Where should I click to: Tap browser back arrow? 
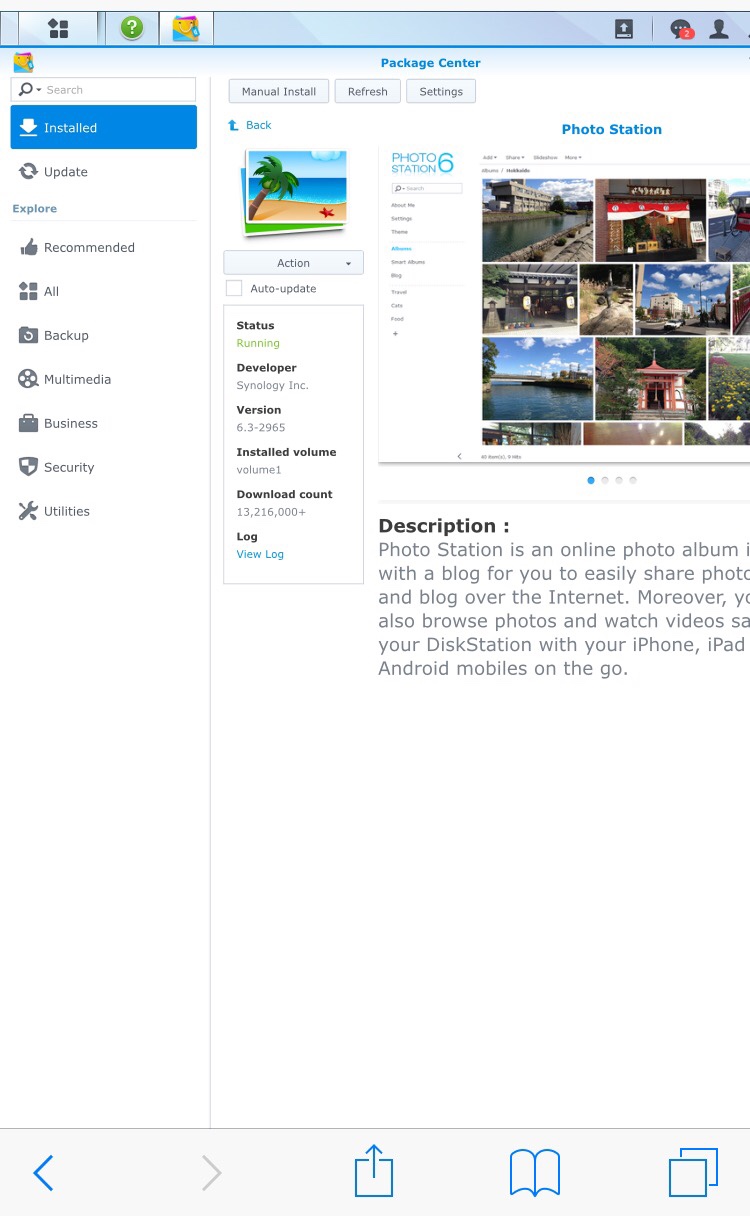coord(43,1173)
